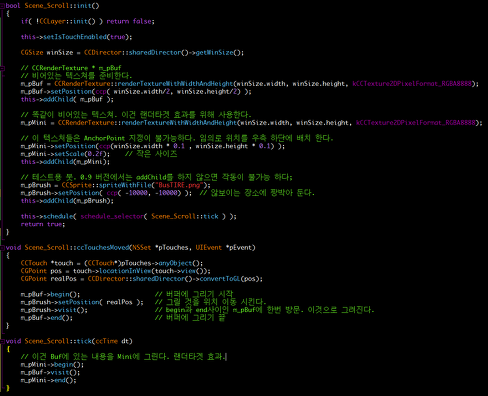Image resolution: width=488 pixels, height=396 pixels.
Task: Click the 'm_pBrush->setPosition( ccp( -10000, -10000) );' statement
Action: point(106,193)
